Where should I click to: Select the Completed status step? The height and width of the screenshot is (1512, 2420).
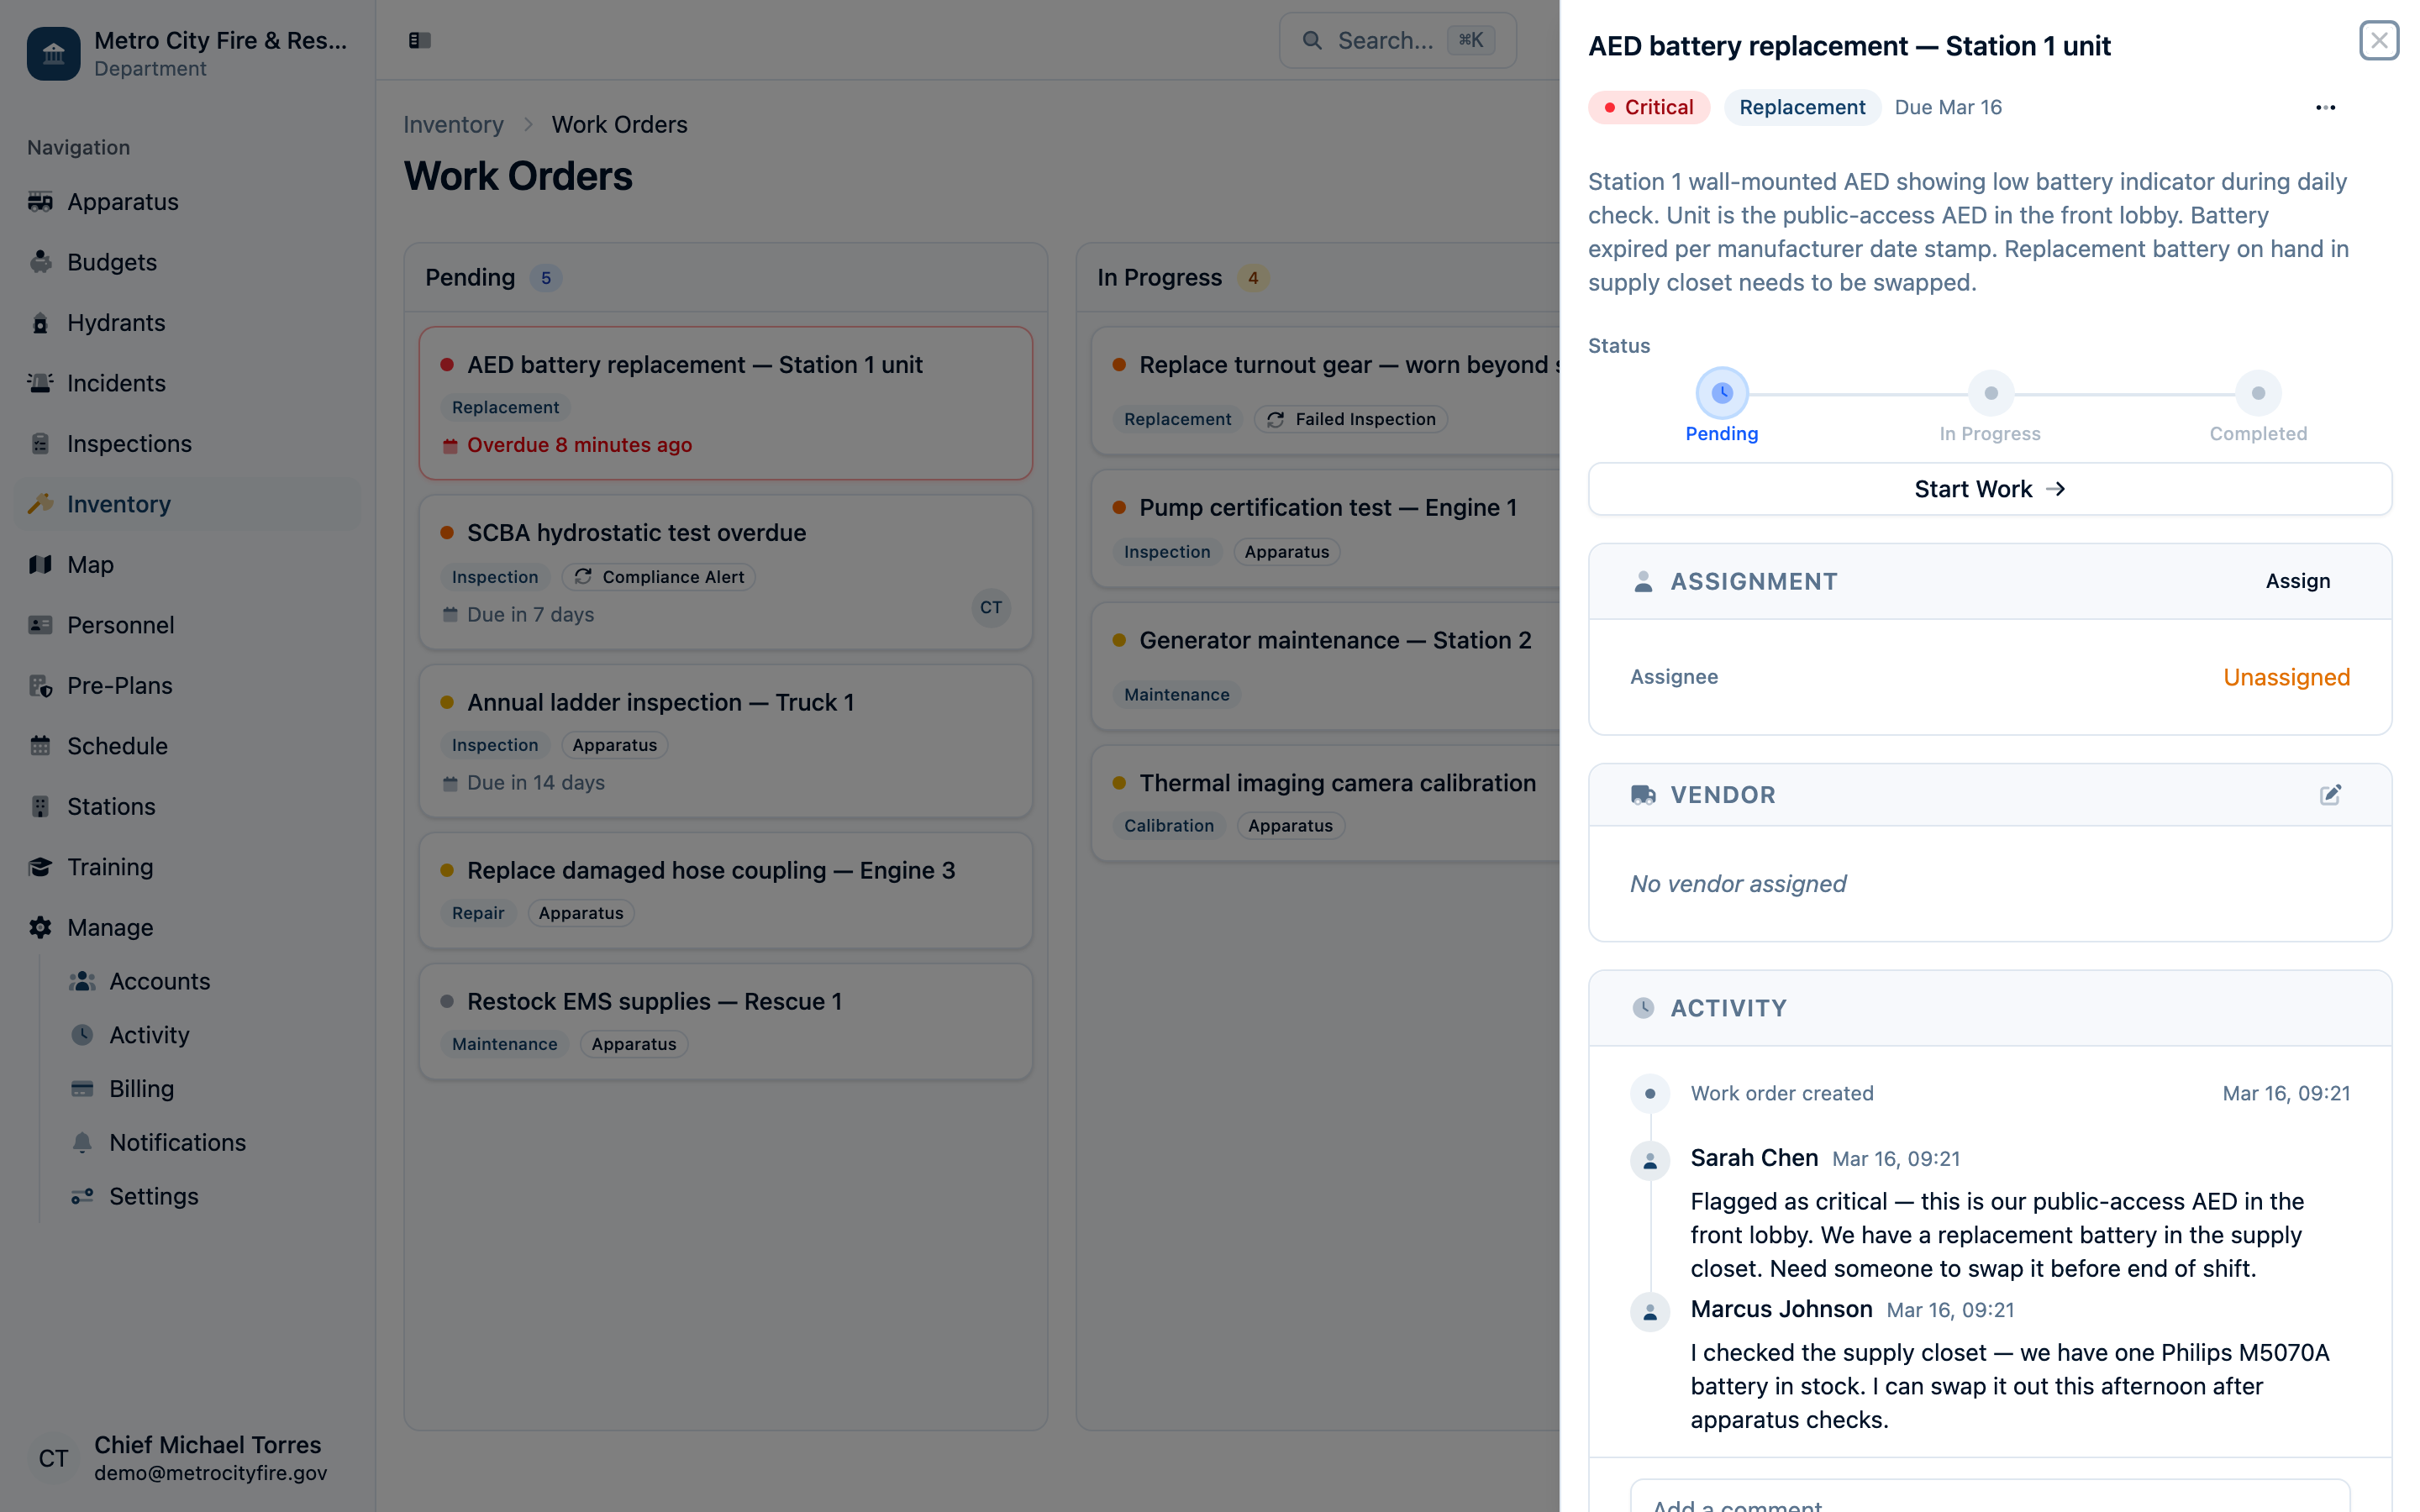2257,394
